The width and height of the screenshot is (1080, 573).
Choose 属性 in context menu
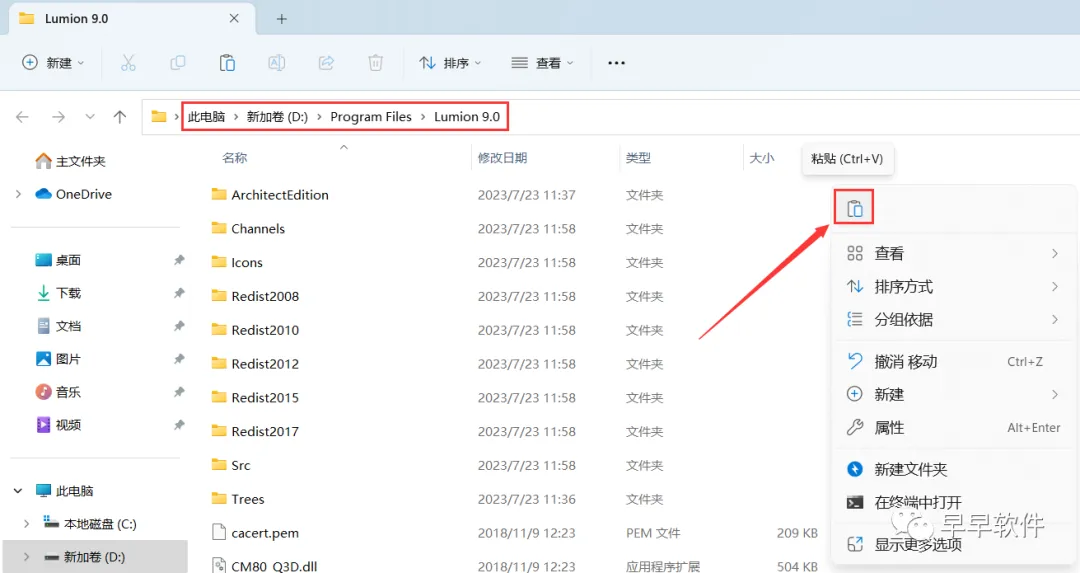click(x=953, y=428)
